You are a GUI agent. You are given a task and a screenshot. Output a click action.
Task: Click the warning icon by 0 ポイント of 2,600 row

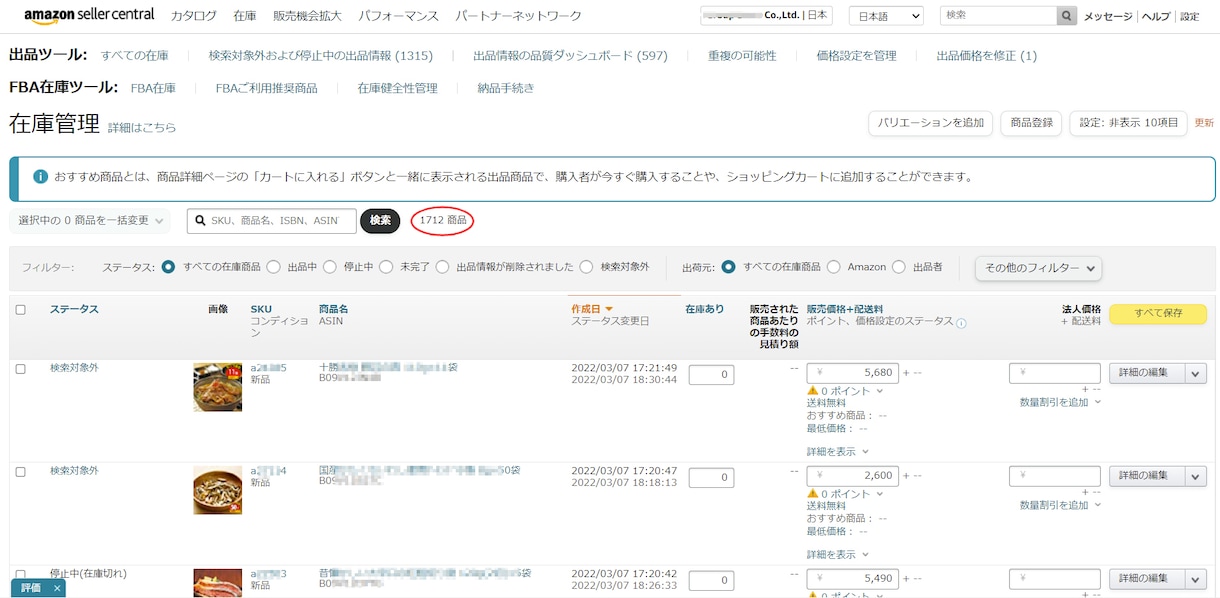pos(813,494)
